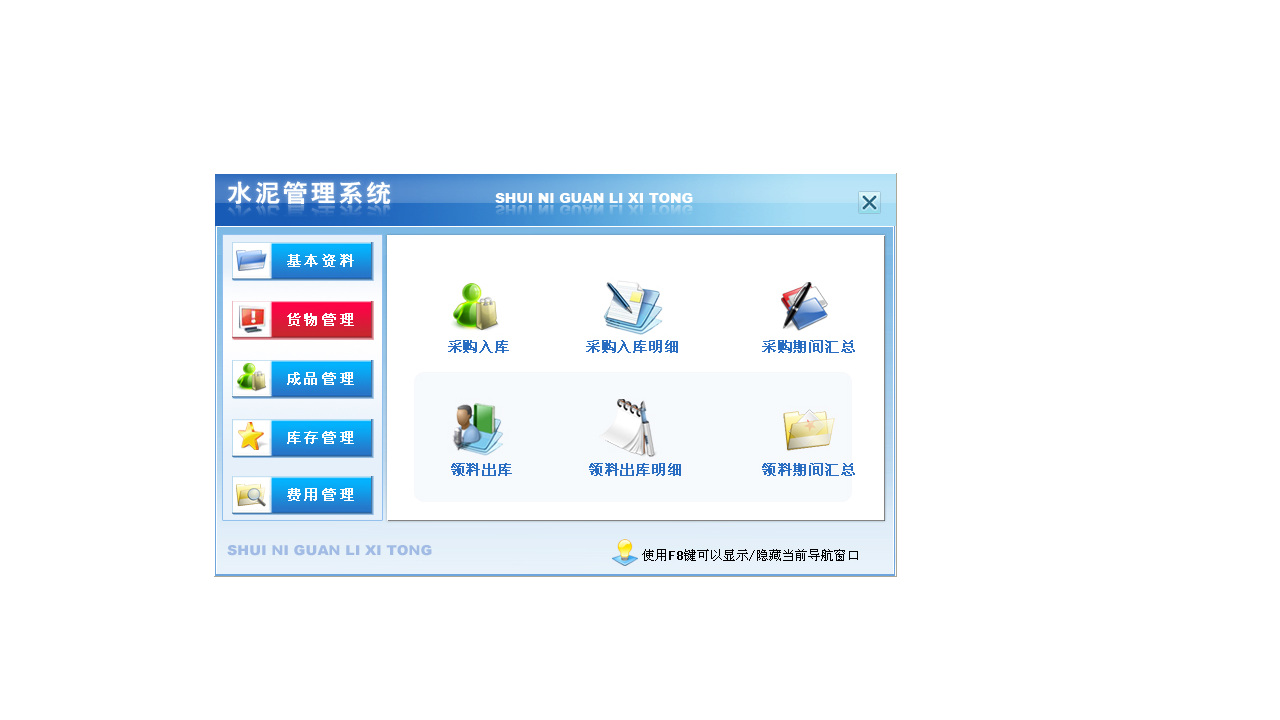Click the magnifier icon beside 费用管理
This screenshot has width=1280, height=720.
[x=249, y=494]
